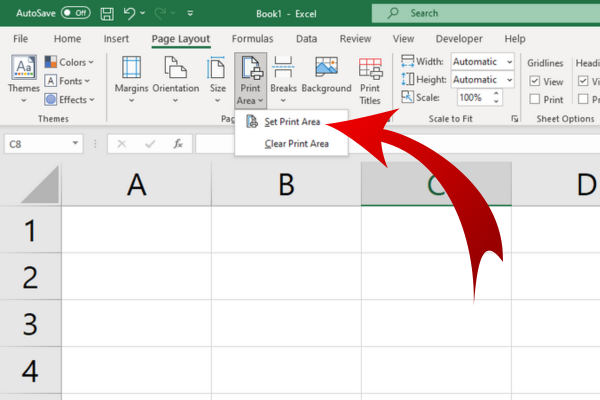Open the Formulas tab
This screenshot has height=400, width=600.
pyautogui.click(x=253, y=39)
